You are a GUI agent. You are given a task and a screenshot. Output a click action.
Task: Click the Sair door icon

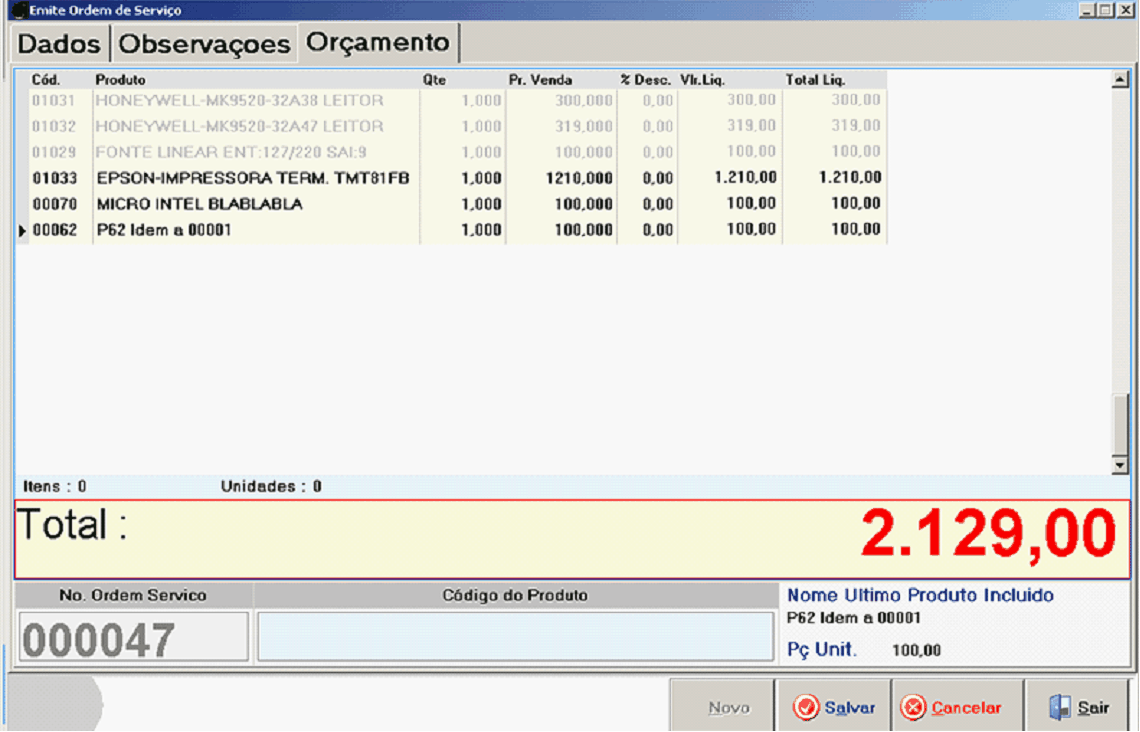[1059, 708]
